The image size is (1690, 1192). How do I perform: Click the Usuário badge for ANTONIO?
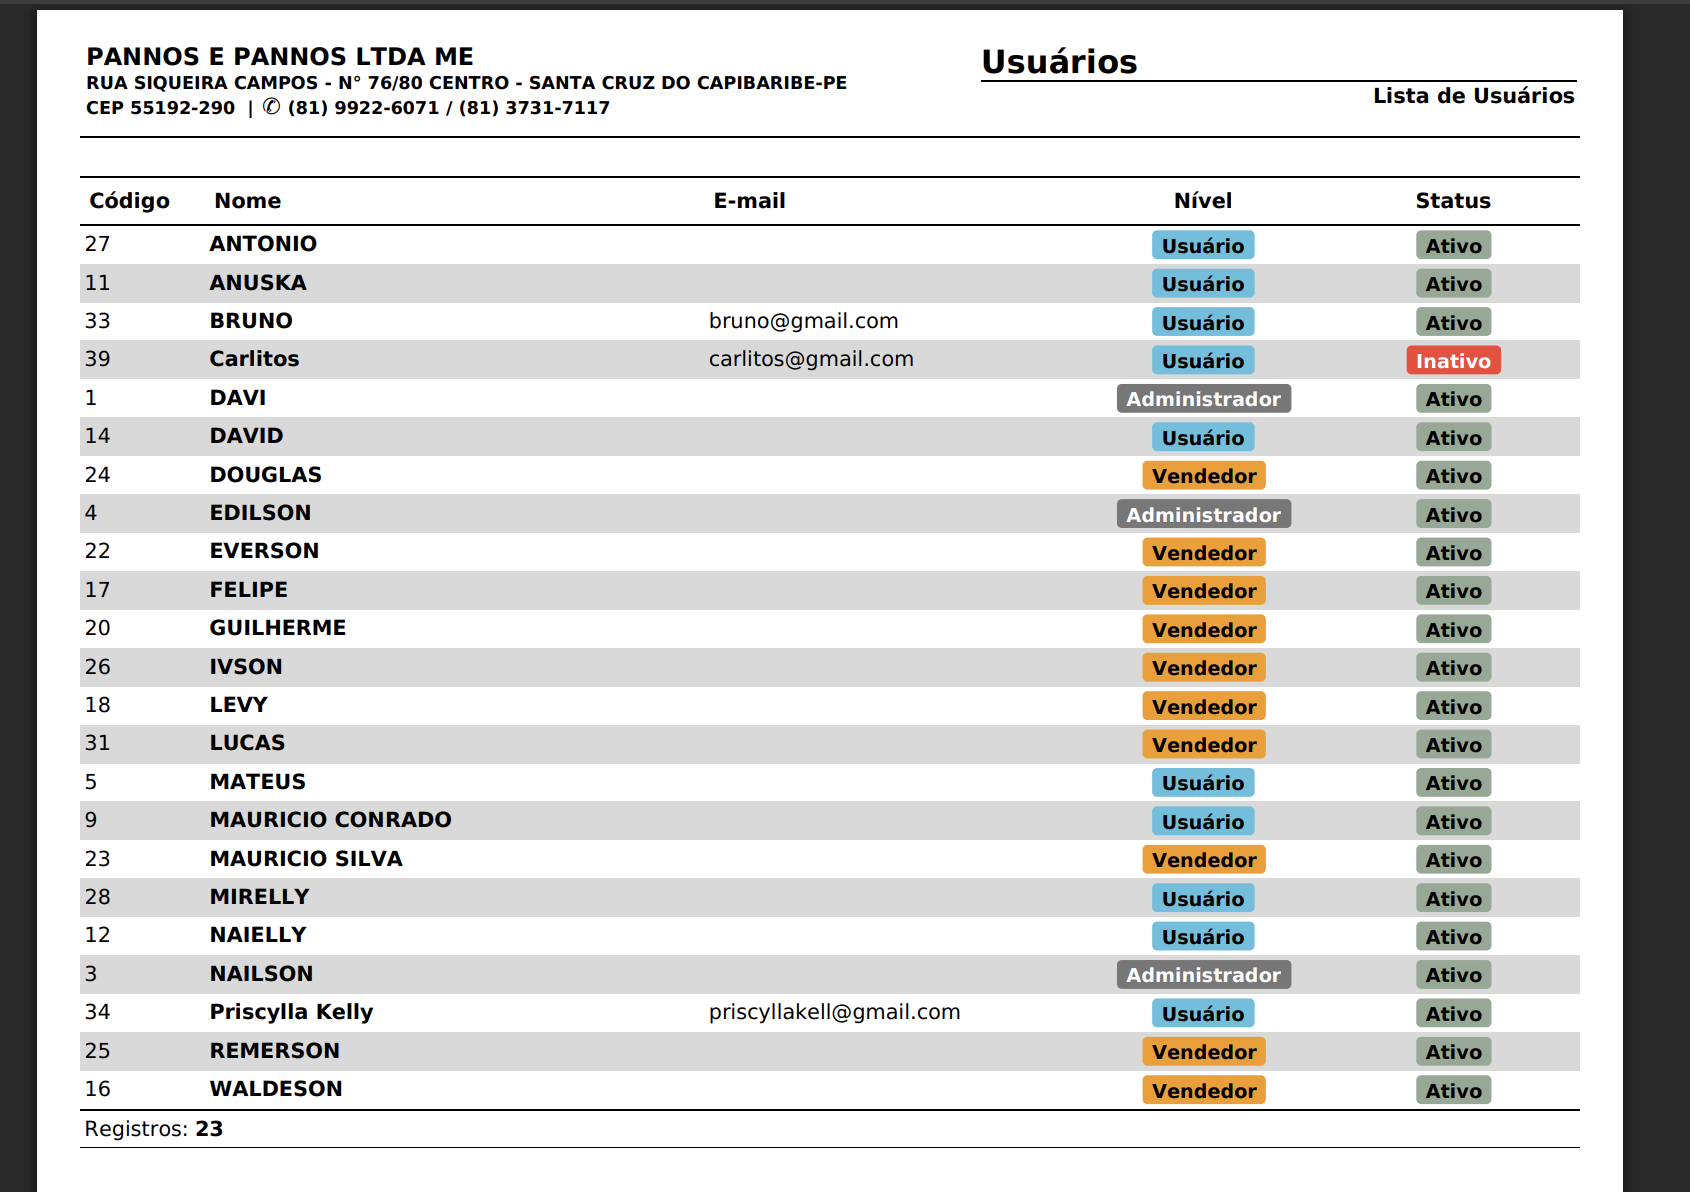point(1202,246)
